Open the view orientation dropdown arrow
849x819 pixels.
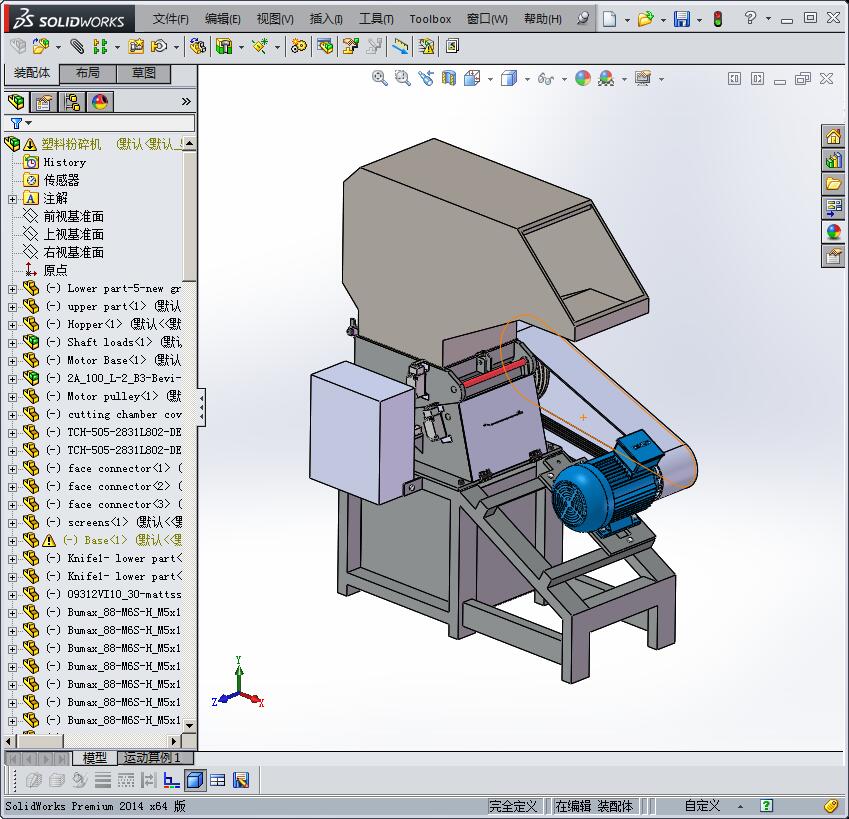pyautogui.click(x=491, y=80)
